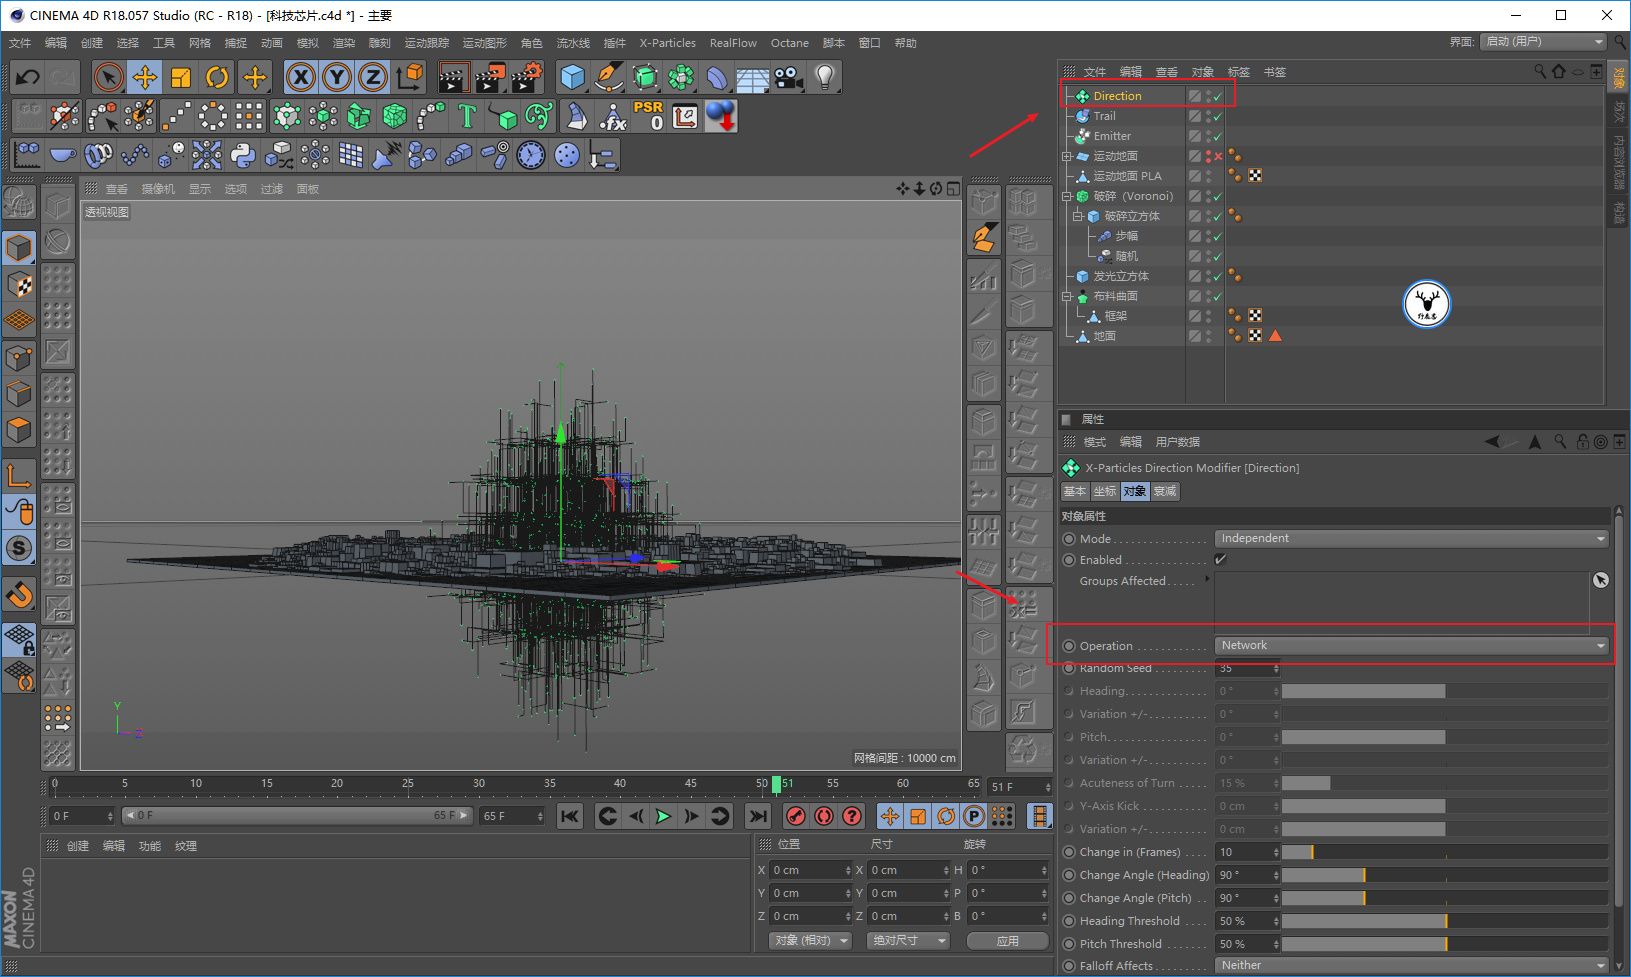This screenshot has width=1631, height=977.
Task: Add a Cube primitive object
Action: (x=573, y=77)
